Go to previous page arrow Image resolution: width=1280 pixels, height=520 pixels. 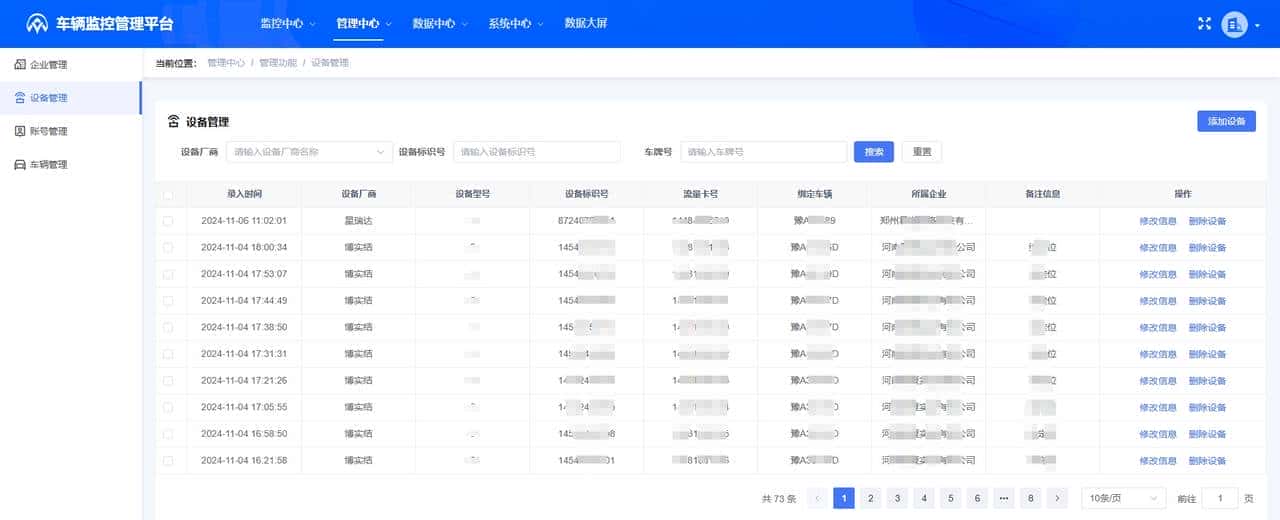pos(817,498)
